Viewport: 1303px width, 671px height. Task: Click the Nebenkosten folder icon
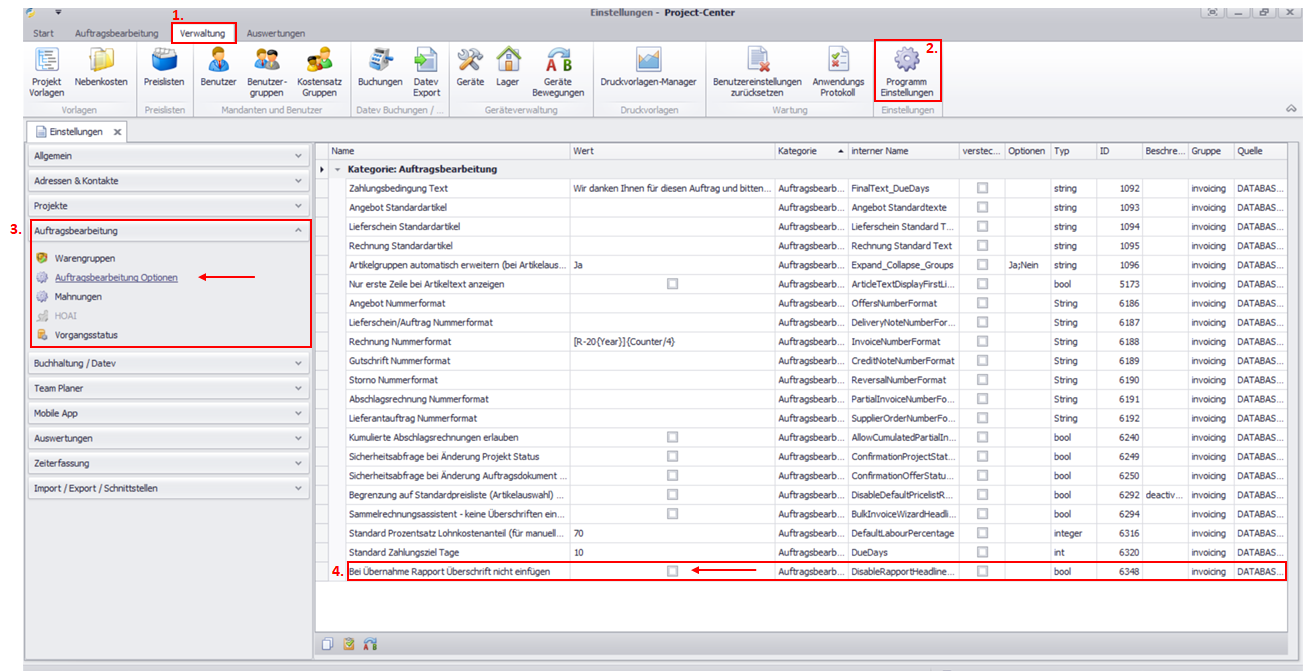tap(101, 62)
